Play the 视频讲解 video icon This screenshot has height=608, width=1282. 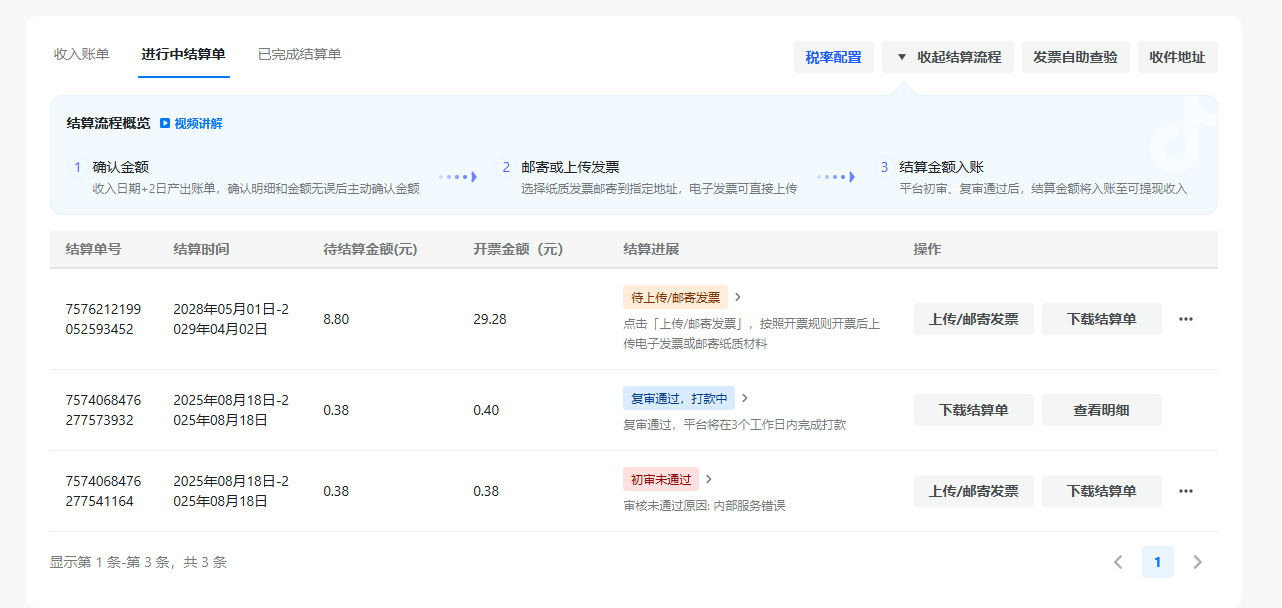tap(165, 124)
